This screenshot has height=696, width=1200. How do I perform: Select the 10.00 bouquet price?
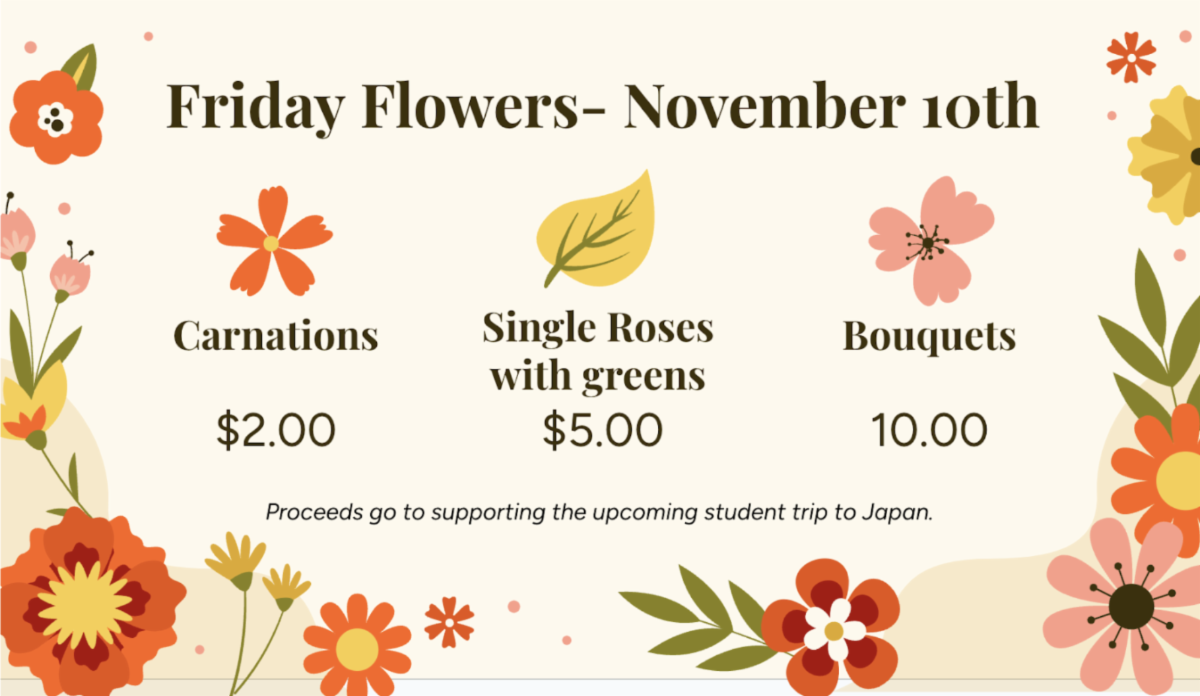point(929,431)
